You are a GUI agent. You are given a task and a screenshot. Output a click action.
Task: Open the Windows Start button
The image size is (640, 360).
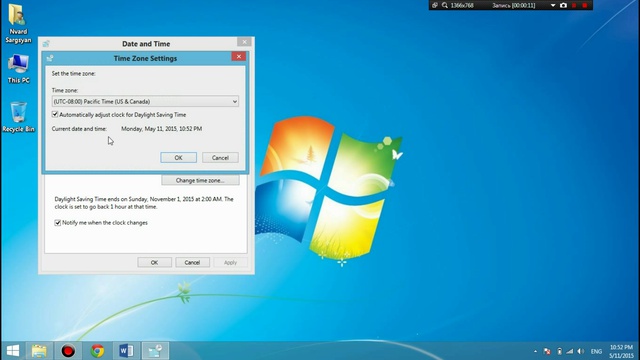13,351
